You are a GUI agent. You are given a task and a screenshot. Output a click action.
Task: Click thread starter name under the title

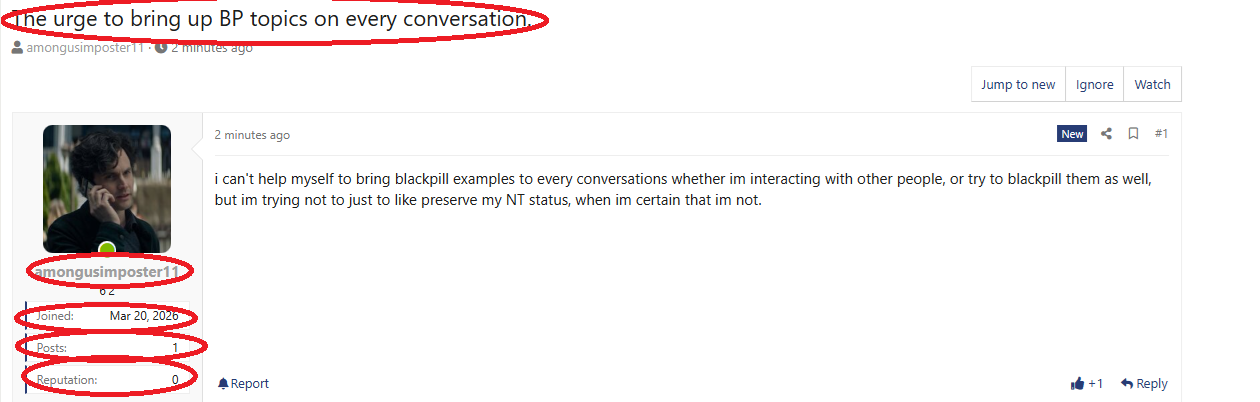[x=86, y=47]
